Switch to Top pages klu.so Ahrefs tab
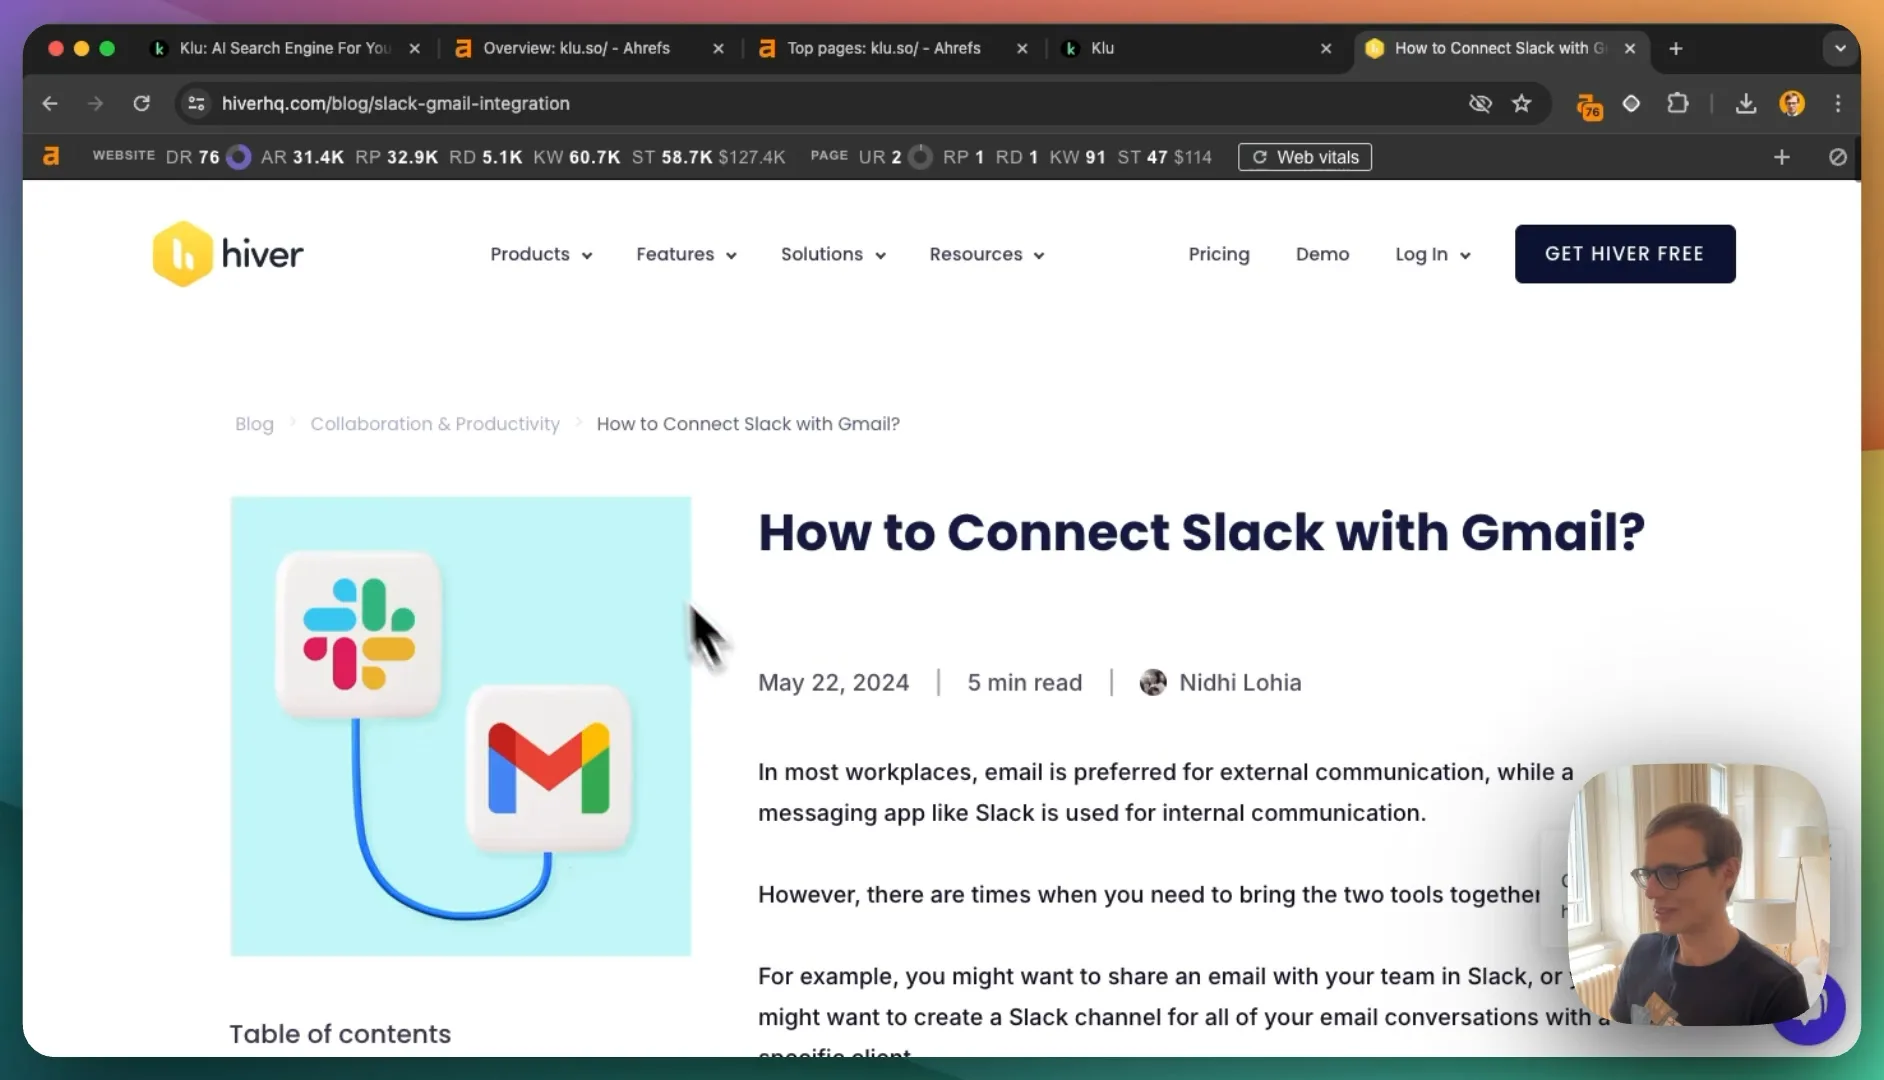1884x1080 pixels. click(x=892, y=48)
